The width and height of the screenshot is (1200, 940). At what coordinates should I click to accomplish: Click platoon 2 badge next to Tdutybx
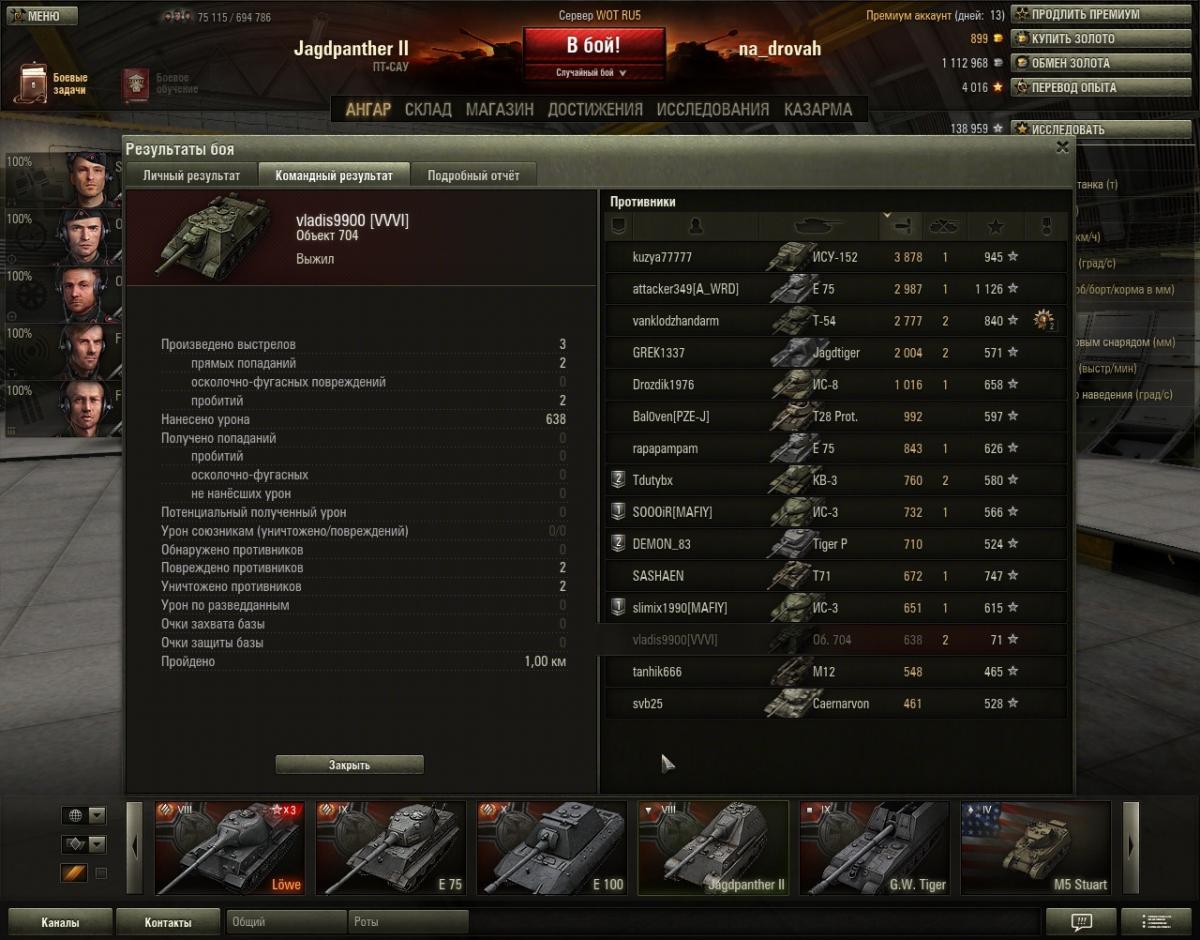coord(618,480)
